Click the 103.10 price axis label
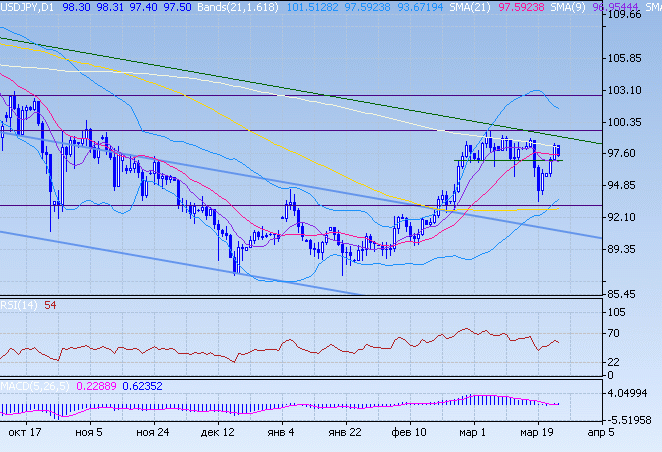Screen dimensions: 662x452 (x=624, y=91)
